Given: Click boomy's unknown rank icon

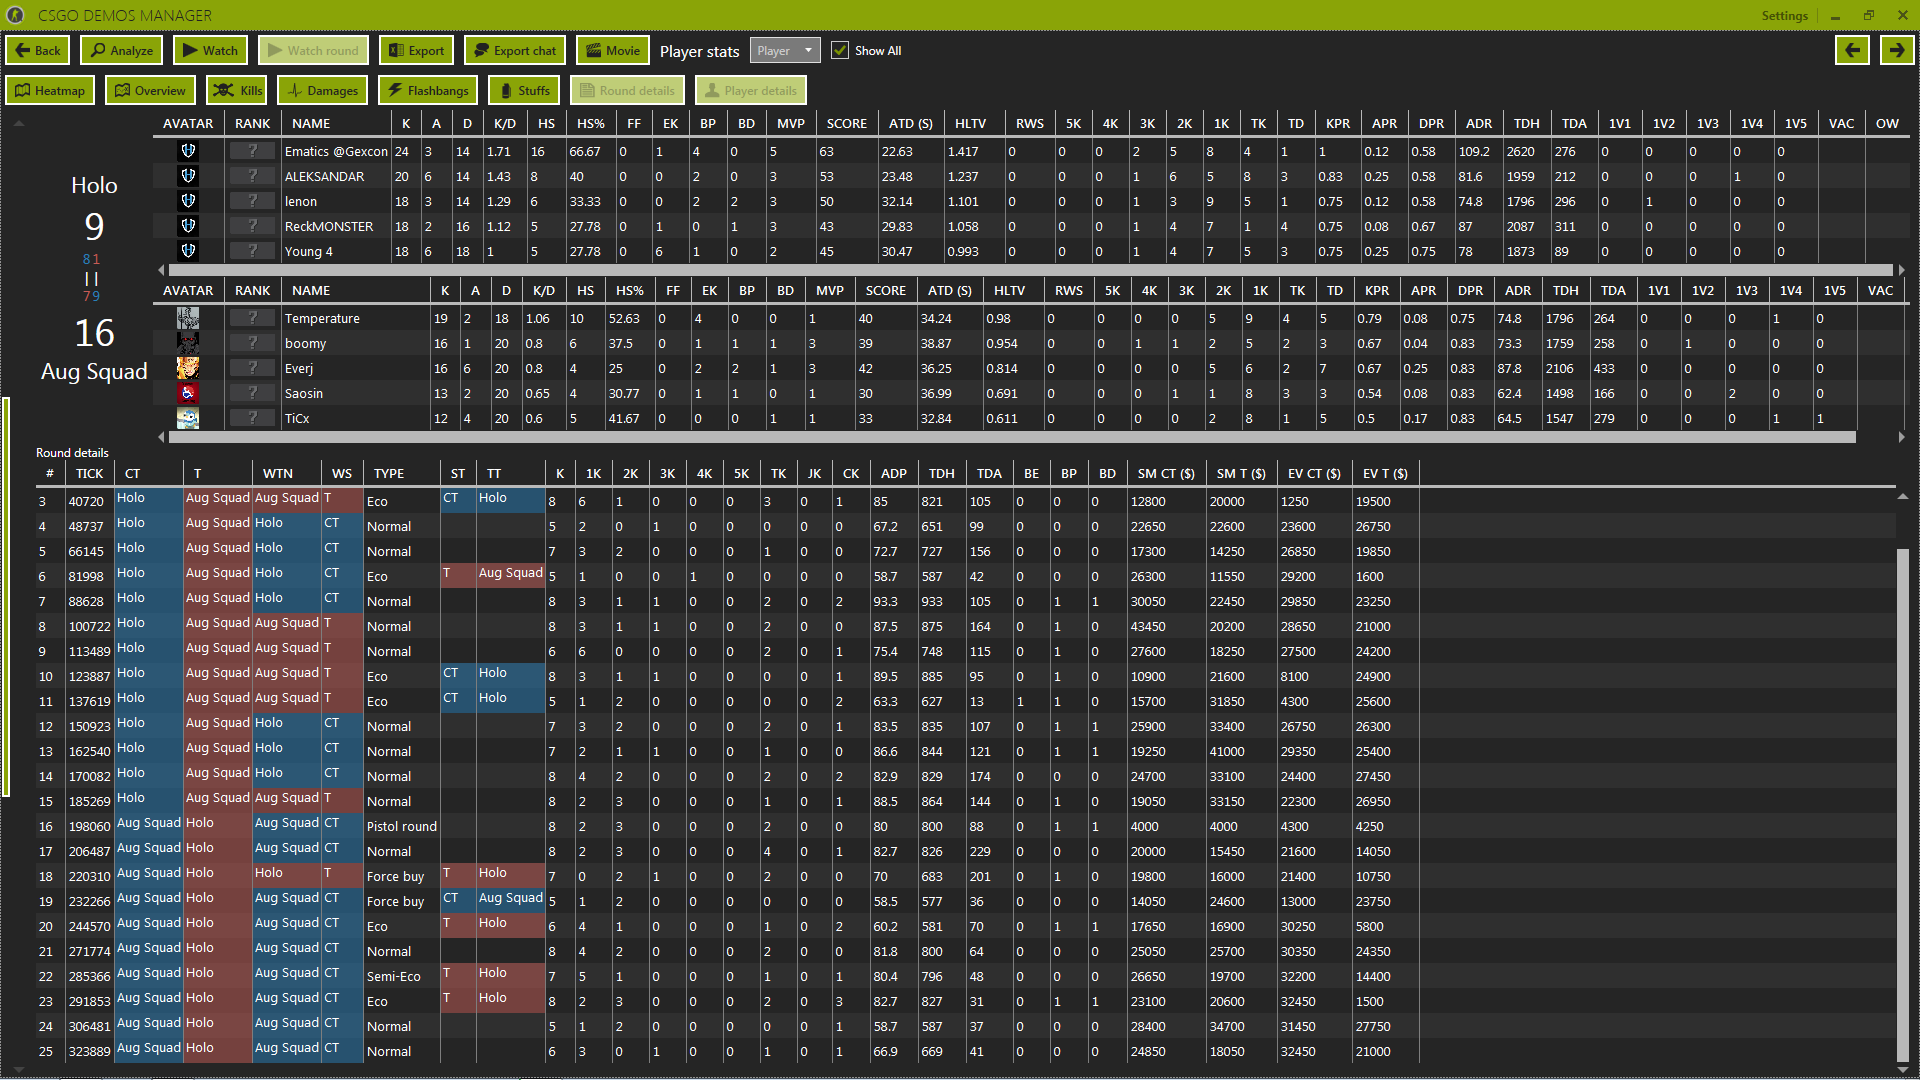Looking at the screenshot, I should pyautogui.click(x=252, y=343).
